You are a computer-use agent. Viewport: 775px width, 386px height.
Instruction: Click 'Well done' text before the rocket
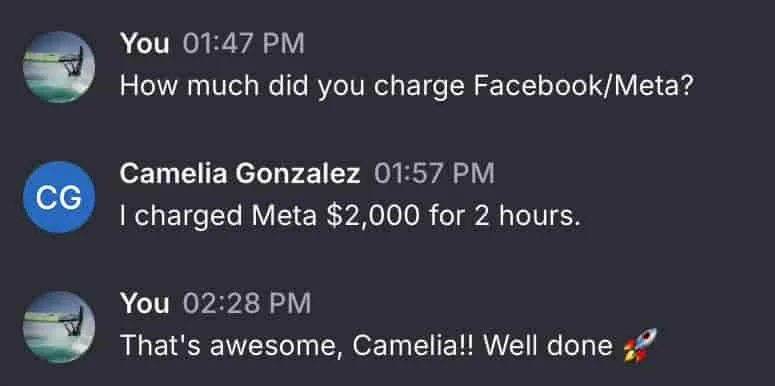coord(548,346)
